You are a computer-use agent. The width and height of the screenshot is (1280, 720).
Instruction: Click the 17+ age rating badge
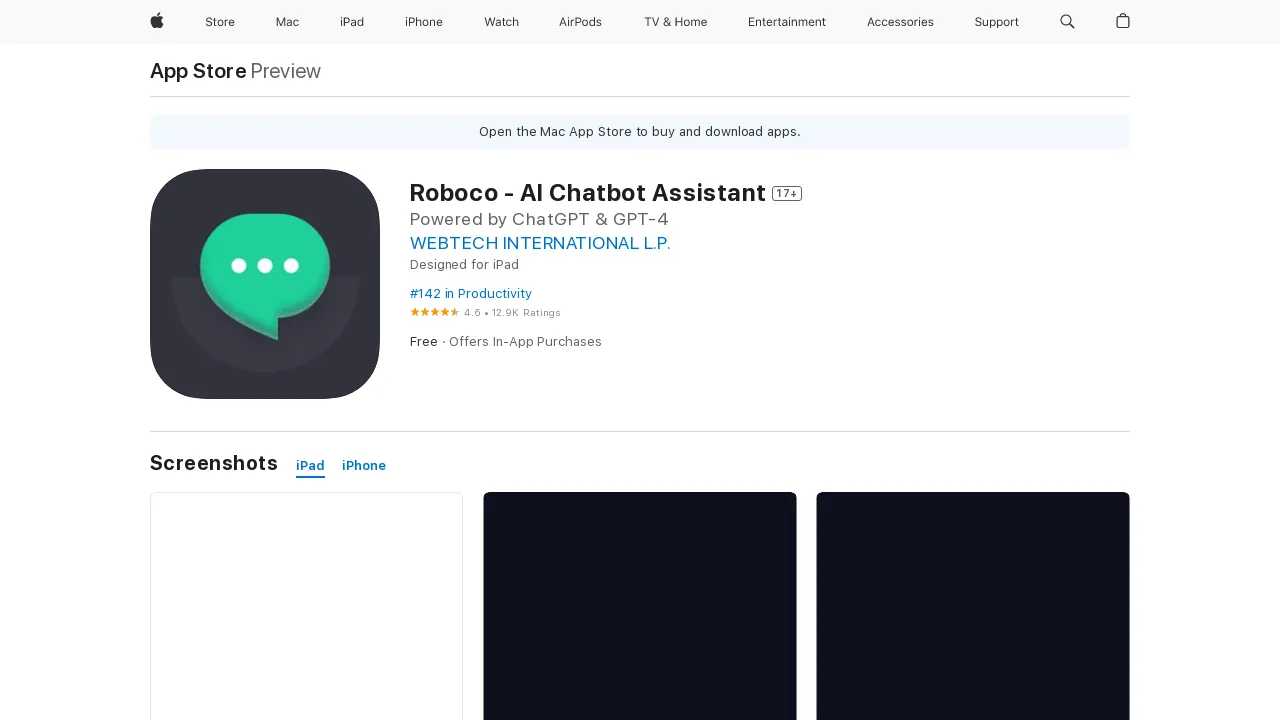787,193
